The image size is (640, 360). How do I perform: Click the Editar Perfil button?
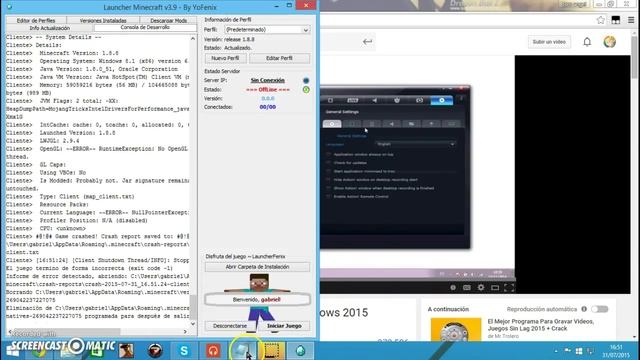coord(279,58)
